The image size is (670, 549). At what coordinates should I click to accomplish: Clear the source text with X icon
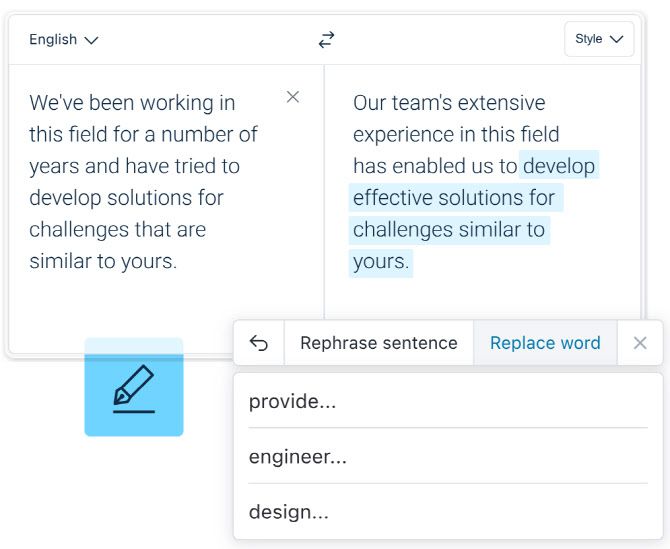point(293,97)
